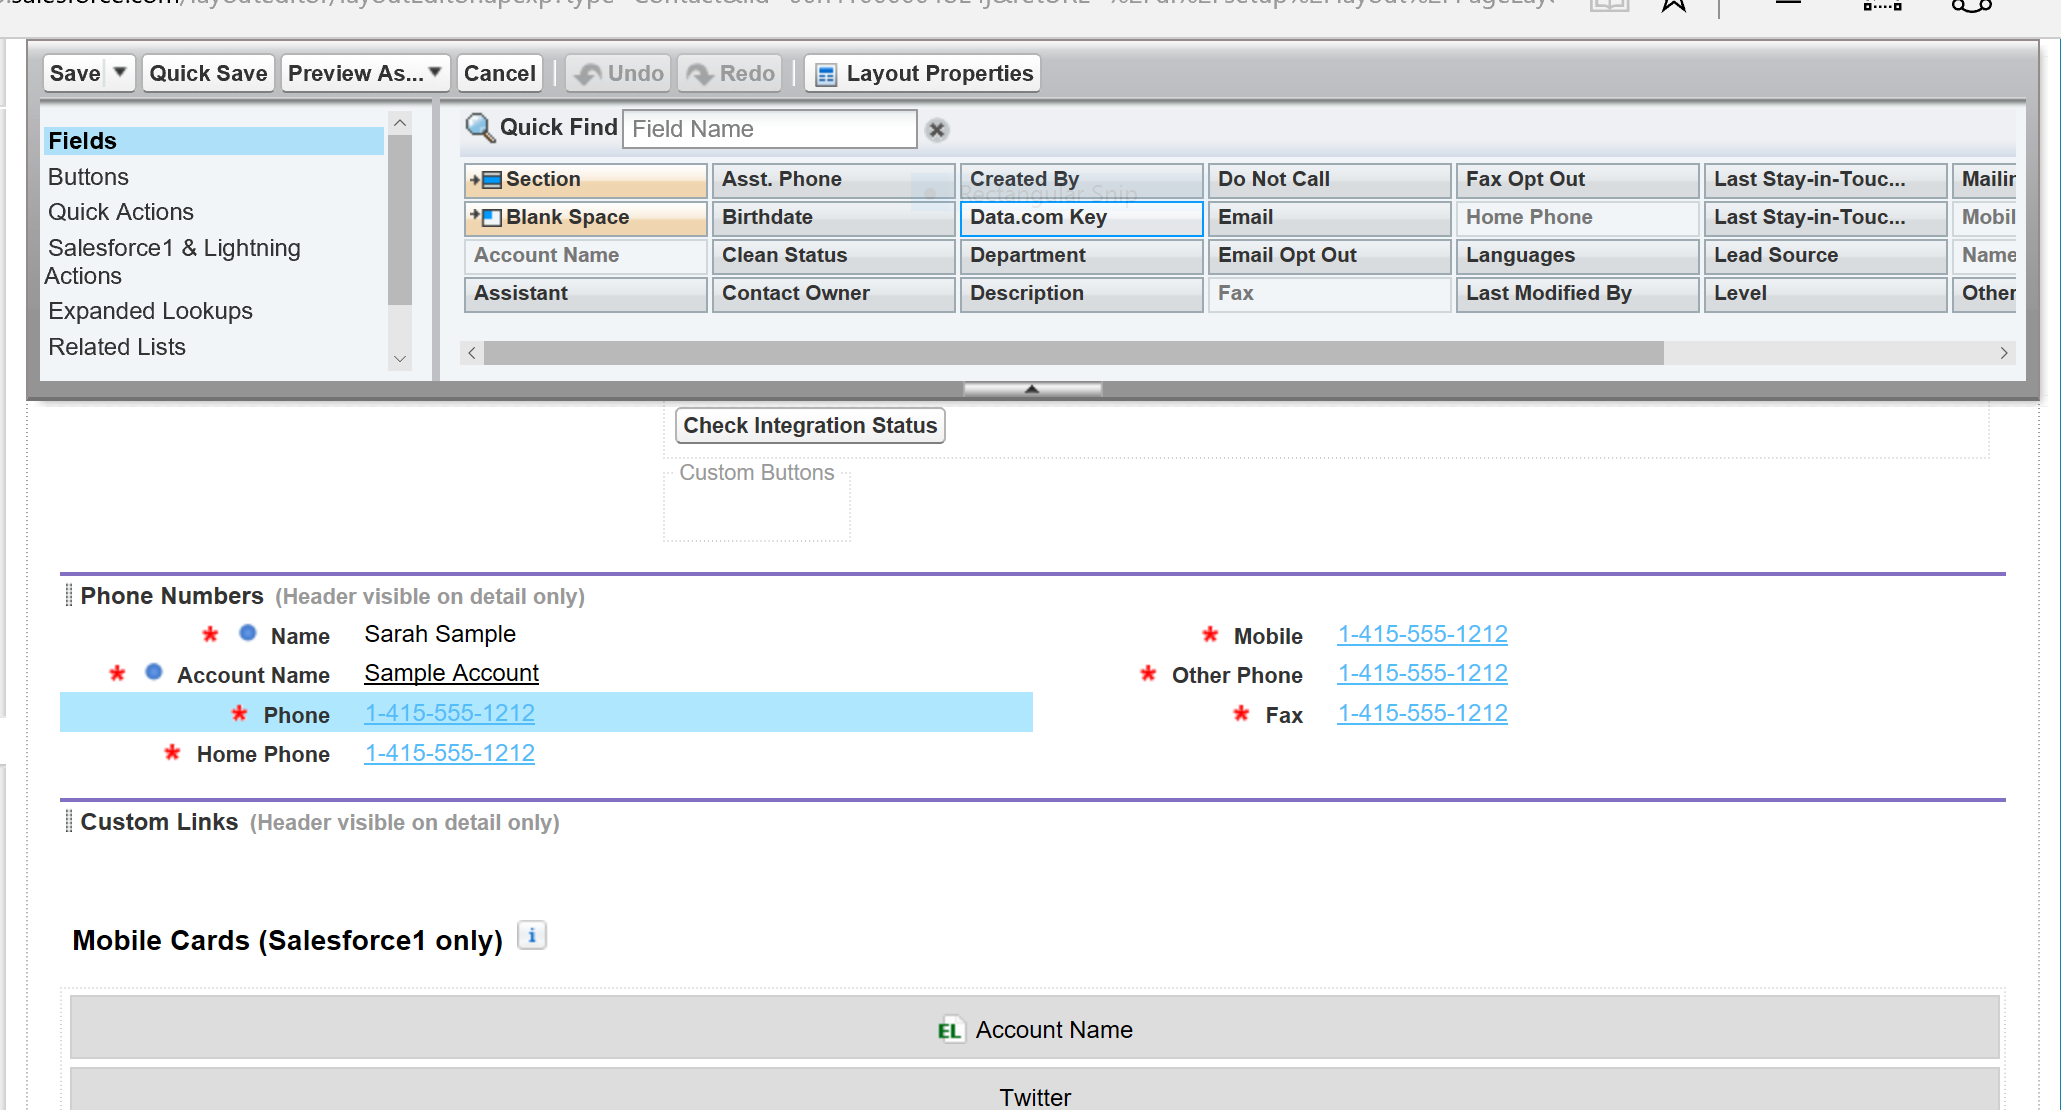Screen dimensions: 2061x1110
Task: Clear the Quick Find field with X icon
Action: coord(936,130)
